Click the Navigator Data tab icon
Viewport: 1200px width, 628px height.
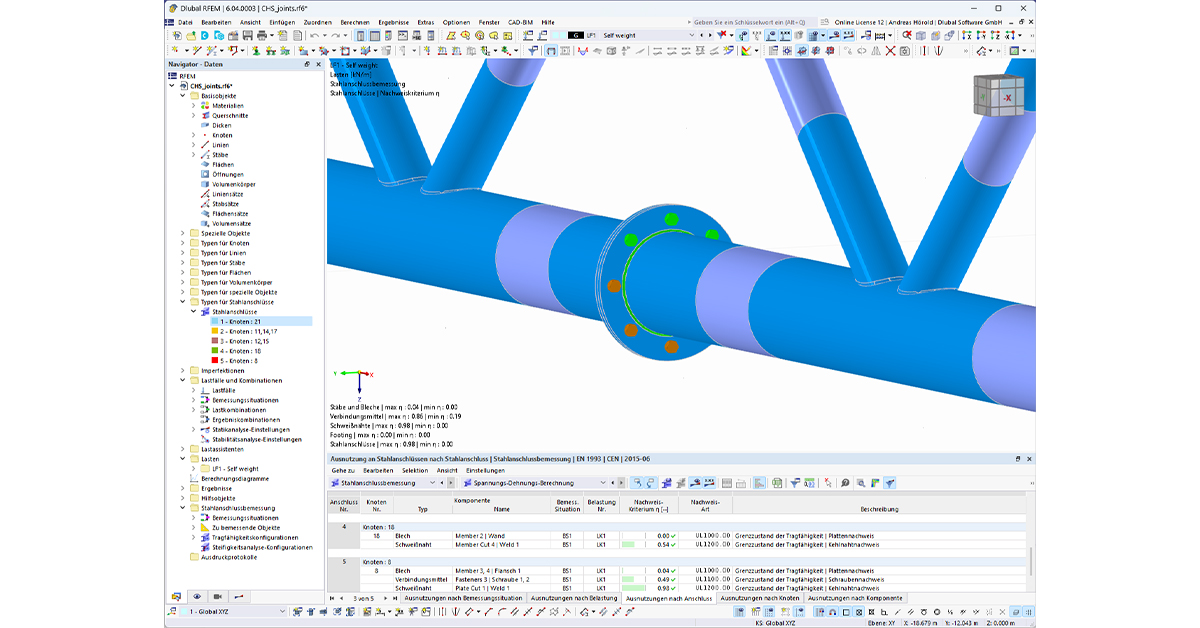point(177,597)
